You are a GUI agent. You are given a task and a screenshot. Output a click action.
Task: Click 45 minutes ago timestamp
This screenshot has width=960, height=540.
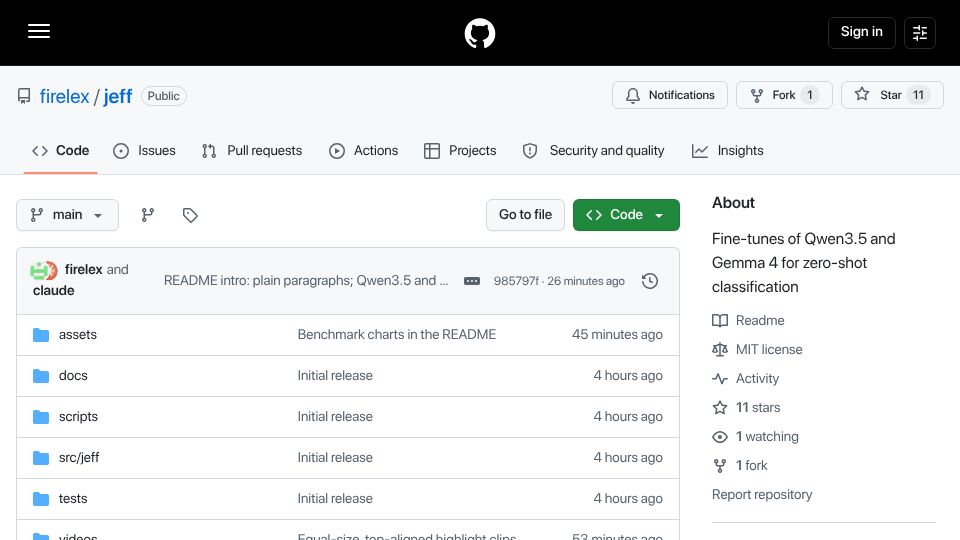point(617,334)
